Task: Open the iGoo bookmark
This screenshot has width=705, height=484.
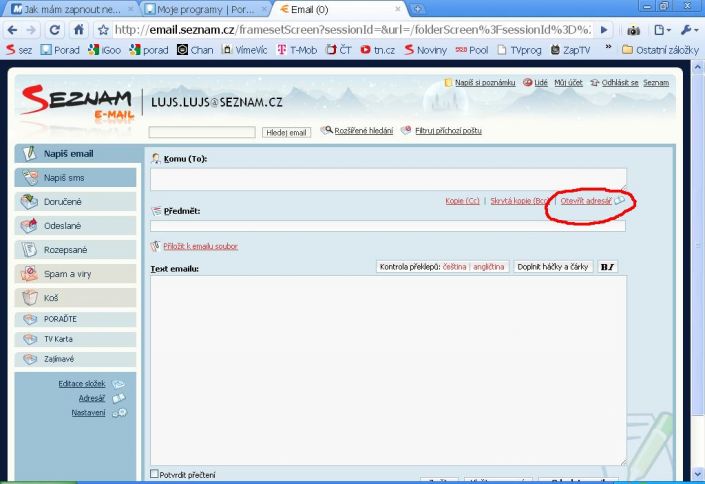Action: 104,50
